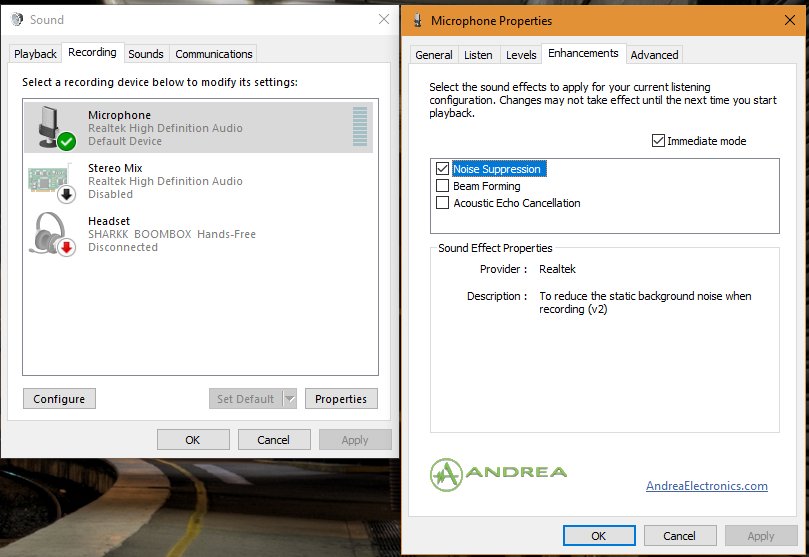Click the microphone level meter bars
Viewport: 809px width, 557px height.
(x=360, y=127)
